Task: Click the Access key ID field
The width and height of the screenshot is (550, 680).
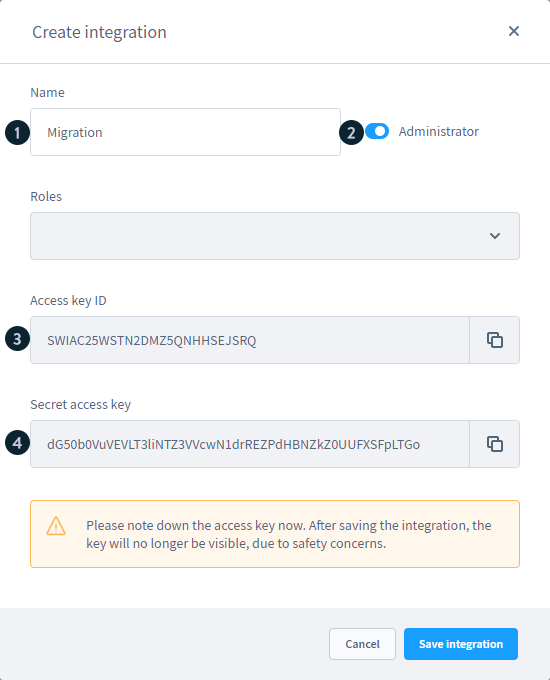Action: point(250,340)
